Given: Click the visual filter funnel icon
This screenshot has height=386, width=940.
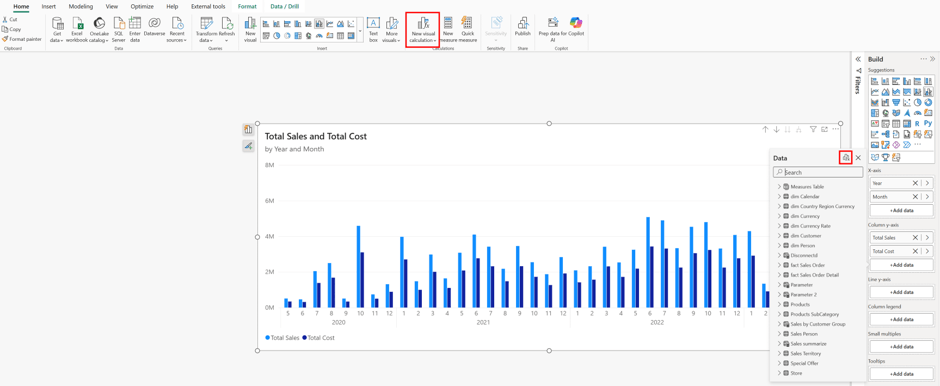Looking at the screenshot, I should click(x=814, y=129).
